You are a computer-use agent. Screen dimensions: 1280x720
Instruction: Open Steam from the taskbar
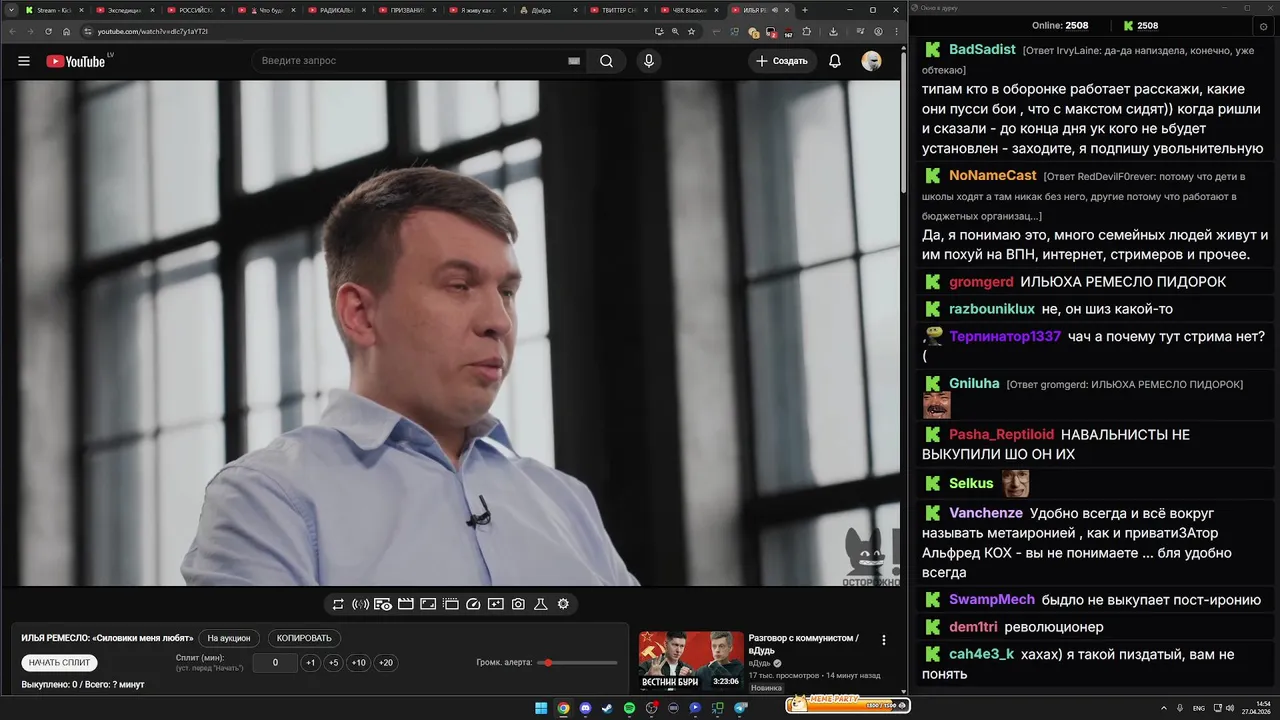(608, 708)
